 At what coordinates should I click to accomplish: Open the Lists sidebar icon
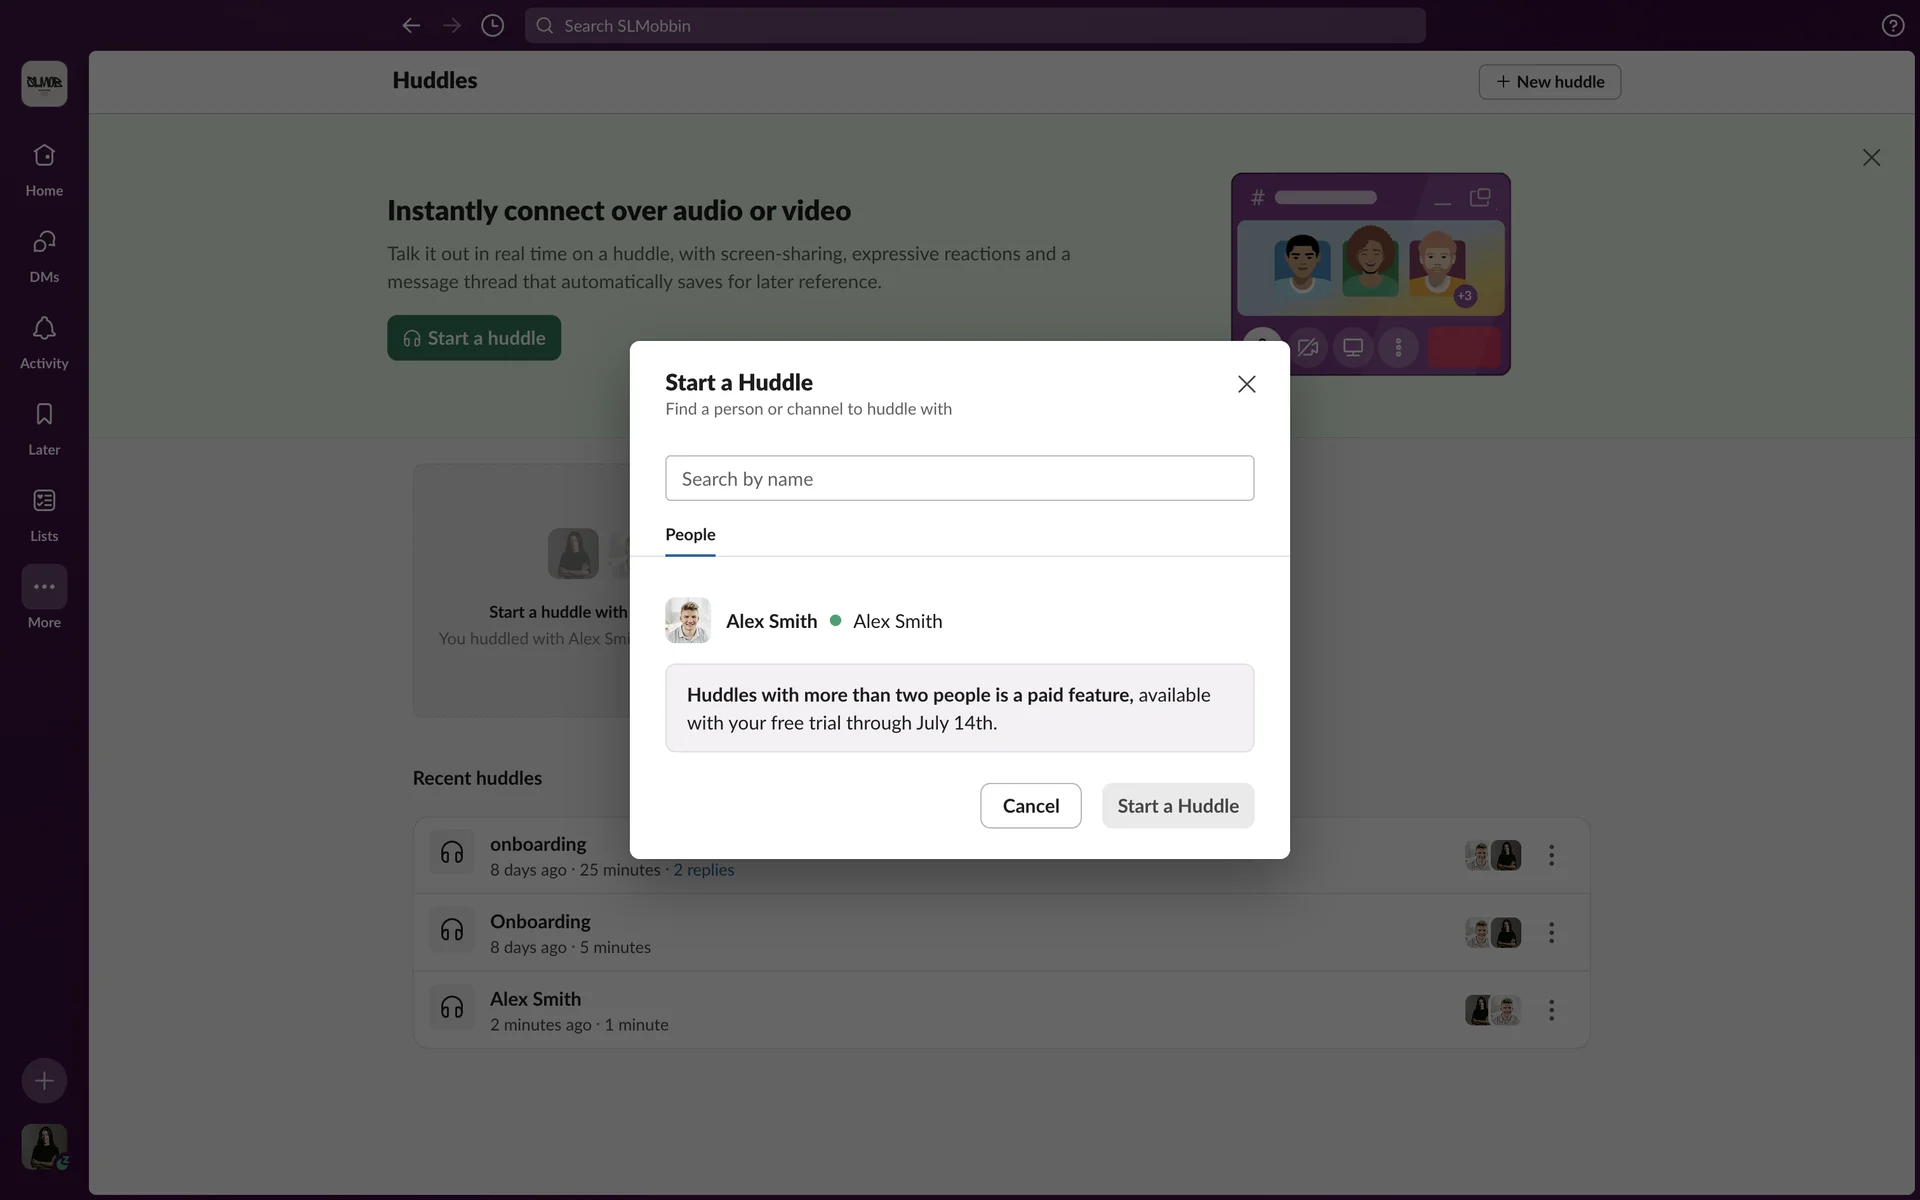point(44,501)
